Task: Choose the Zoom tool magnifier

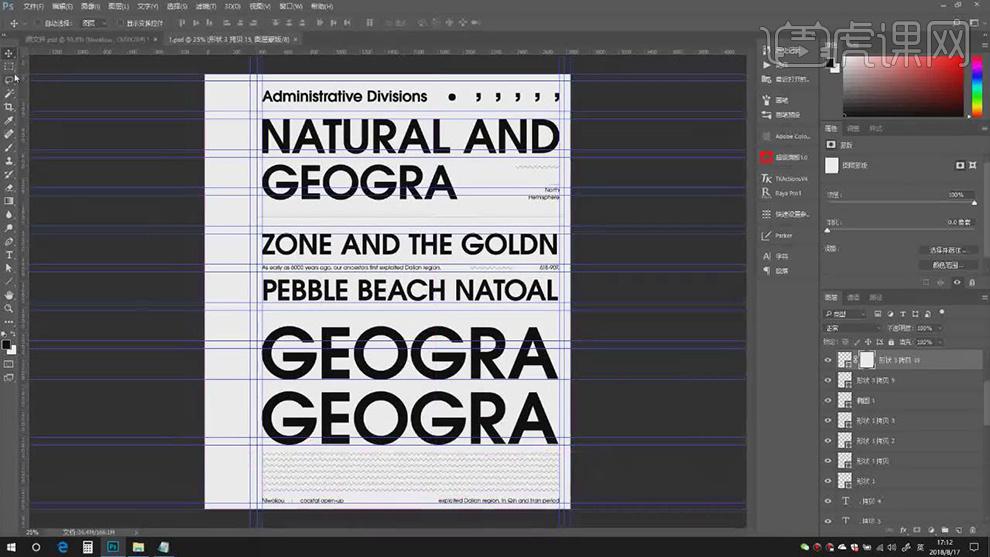Action: 9,308
